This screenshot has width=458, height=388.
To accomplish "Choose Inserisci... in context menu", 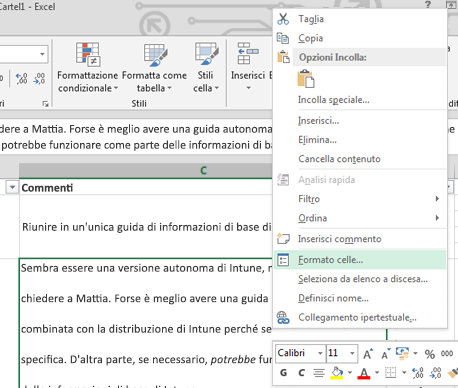I will click(x=360, y=120).
